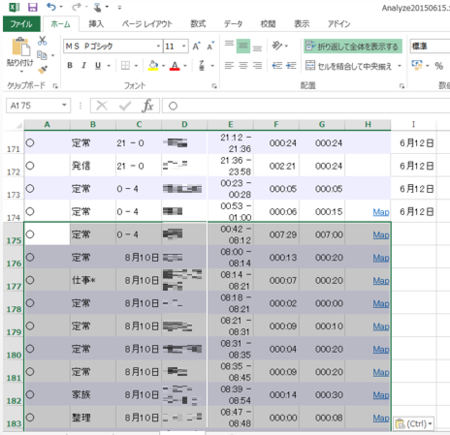Toggle Underline formatting
The width and height of the screenshot is (450, 435).
(98, 66)
